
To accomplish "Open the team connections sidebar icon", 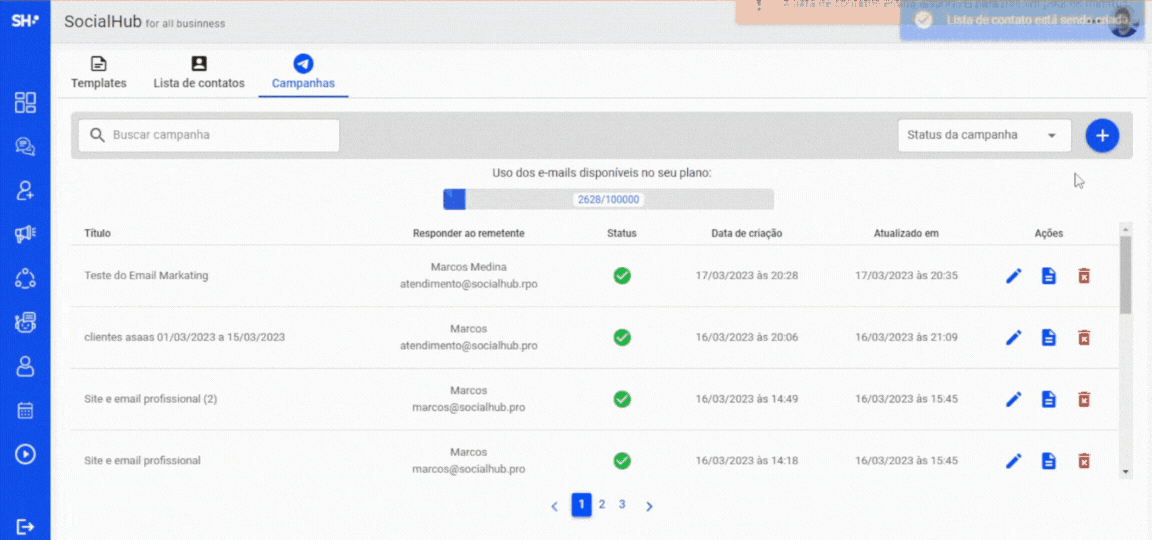I will [25, 278].
